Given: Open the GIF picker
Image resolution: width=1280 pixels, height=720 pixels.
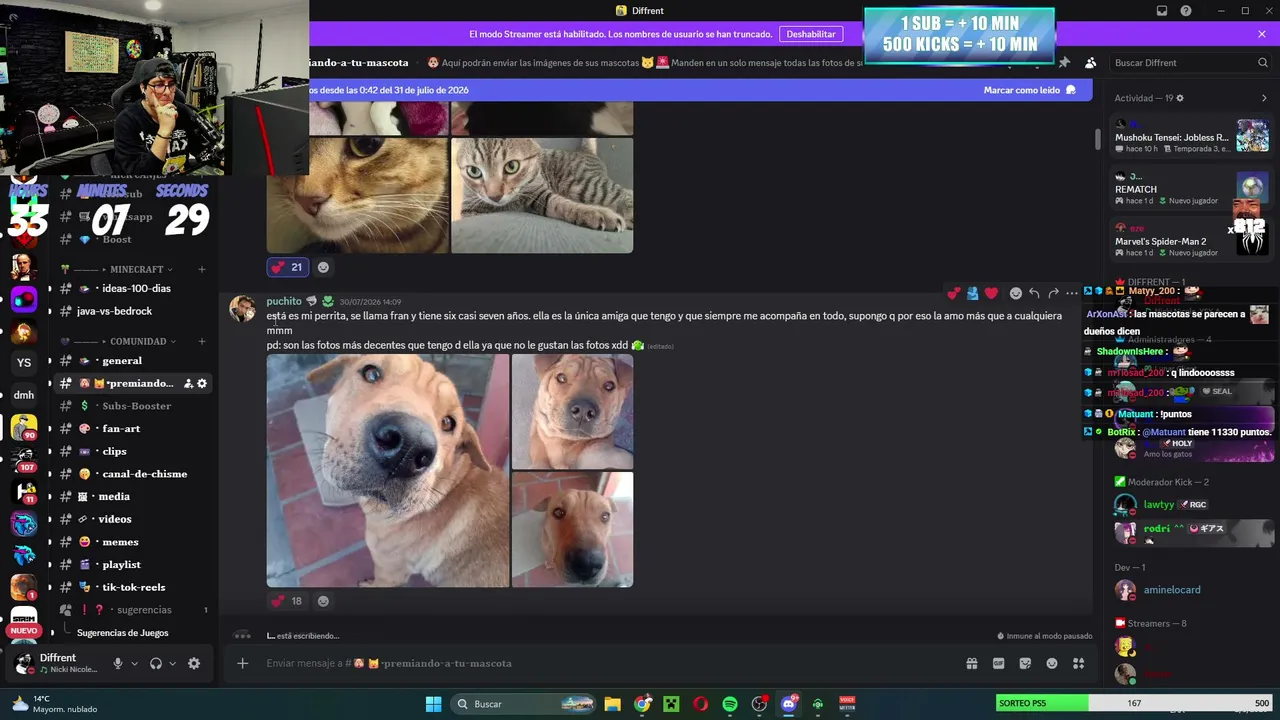Looking at the screenshot, I should pyautogui.click(x=998, y=663).
